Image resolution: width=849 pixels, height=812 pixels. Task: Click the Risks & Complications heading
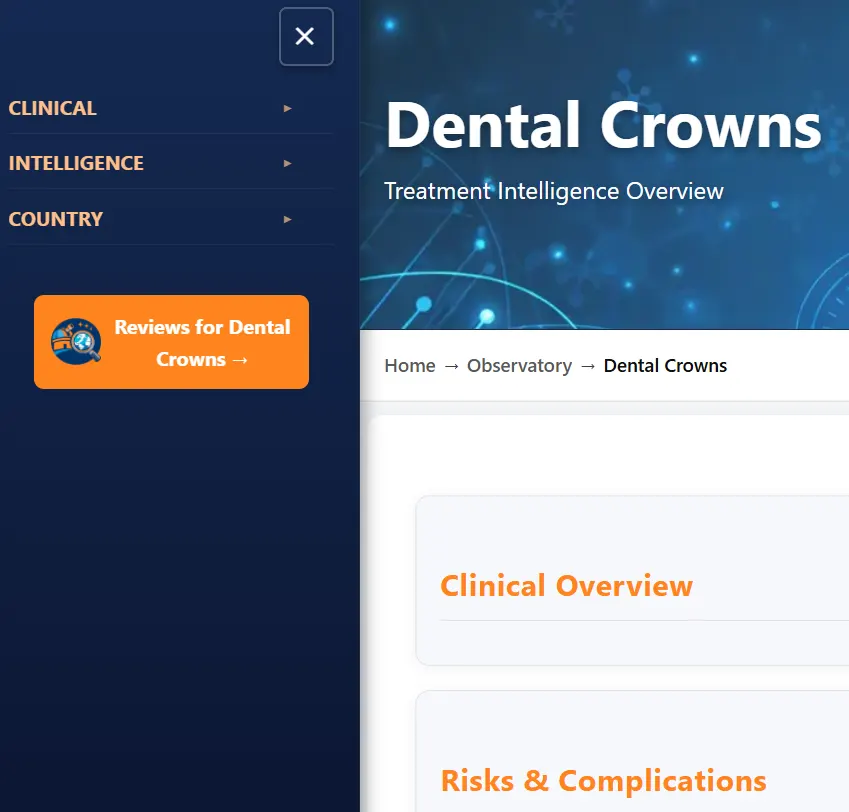click(604, 781)
